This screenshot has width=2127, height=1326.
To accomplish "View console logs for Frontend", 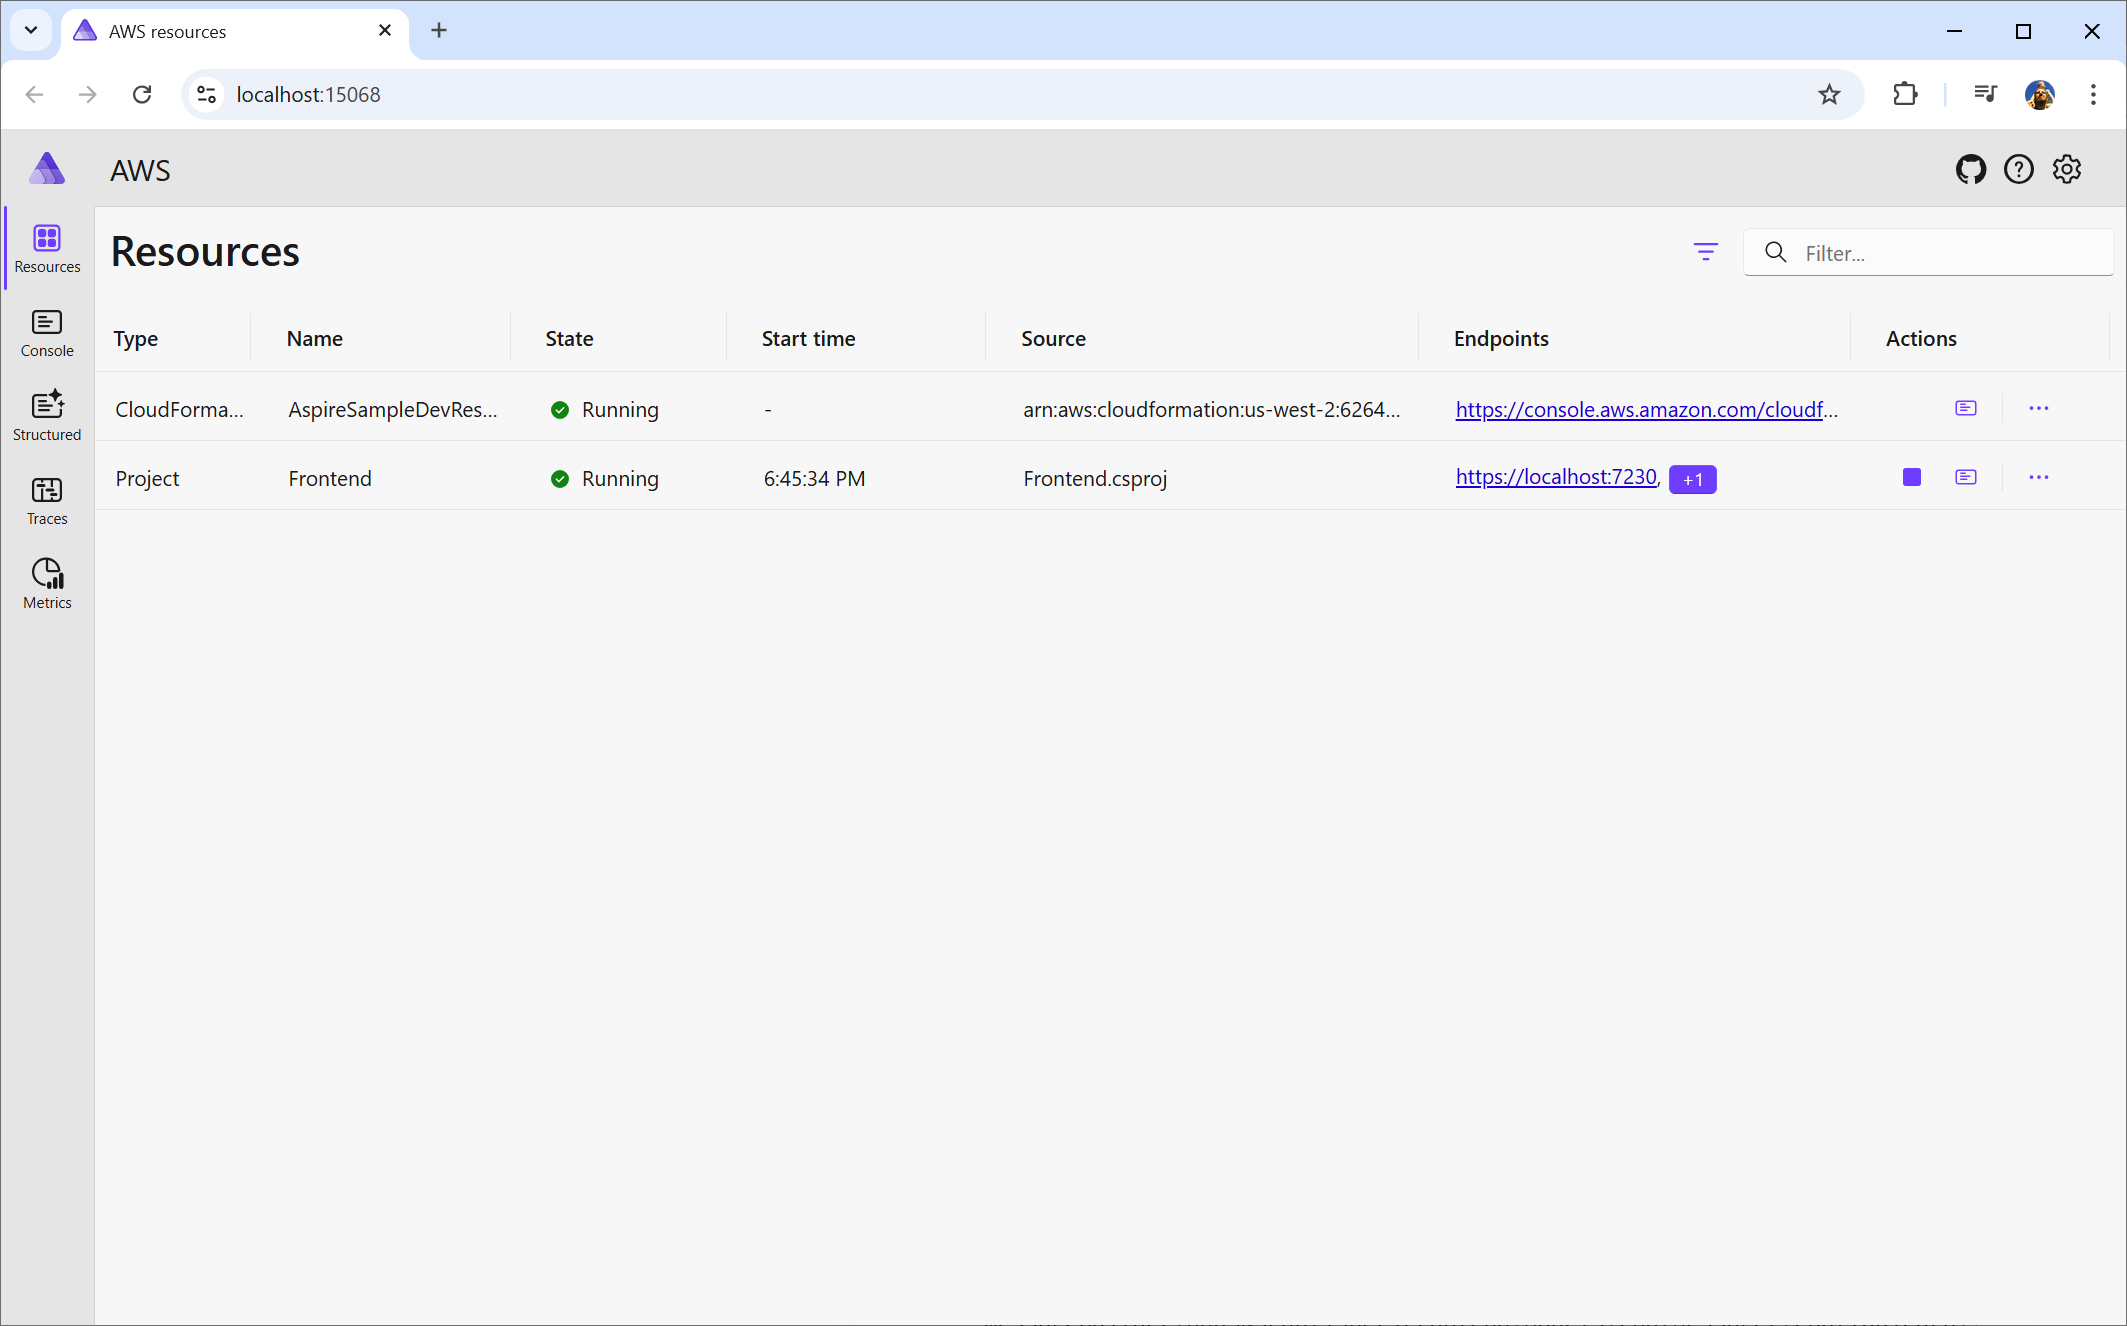I will (1965, 478).
